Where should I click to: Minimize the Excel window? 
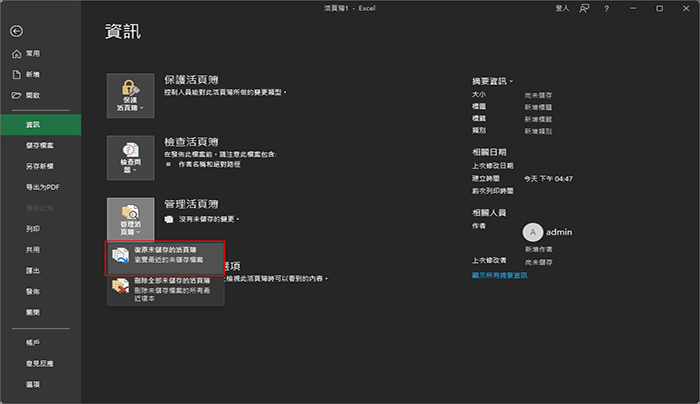(633, 8)
